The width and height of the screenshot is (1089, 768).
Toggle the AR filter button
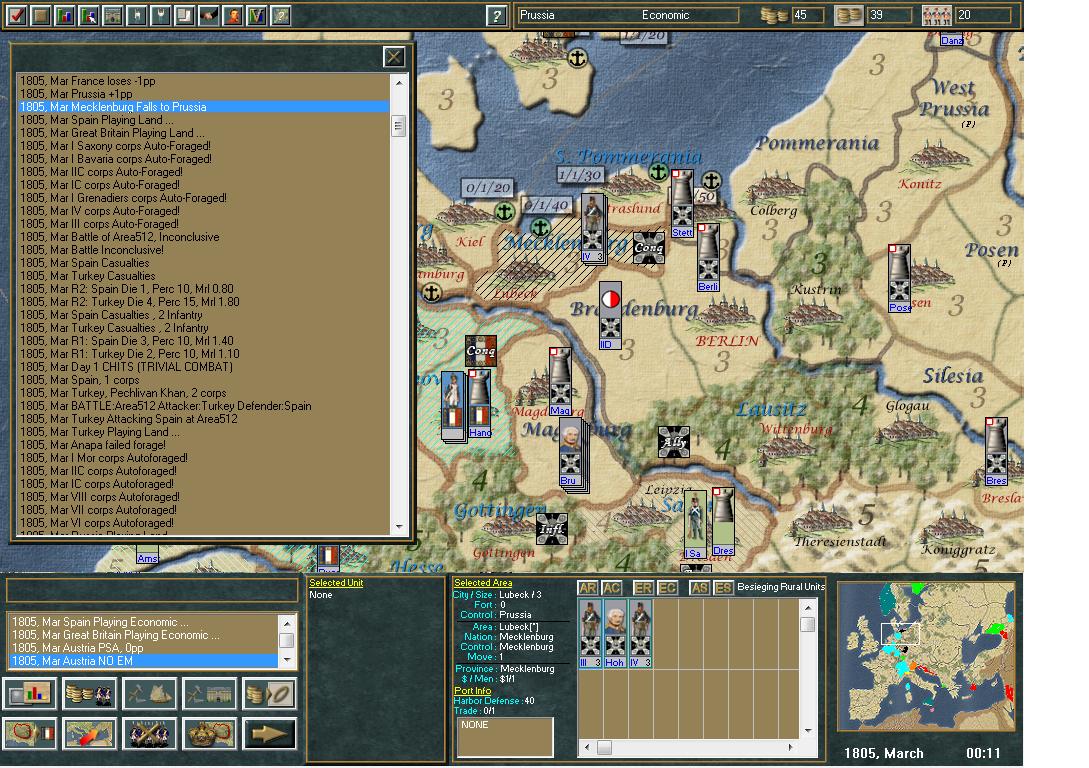pos(588,588)
